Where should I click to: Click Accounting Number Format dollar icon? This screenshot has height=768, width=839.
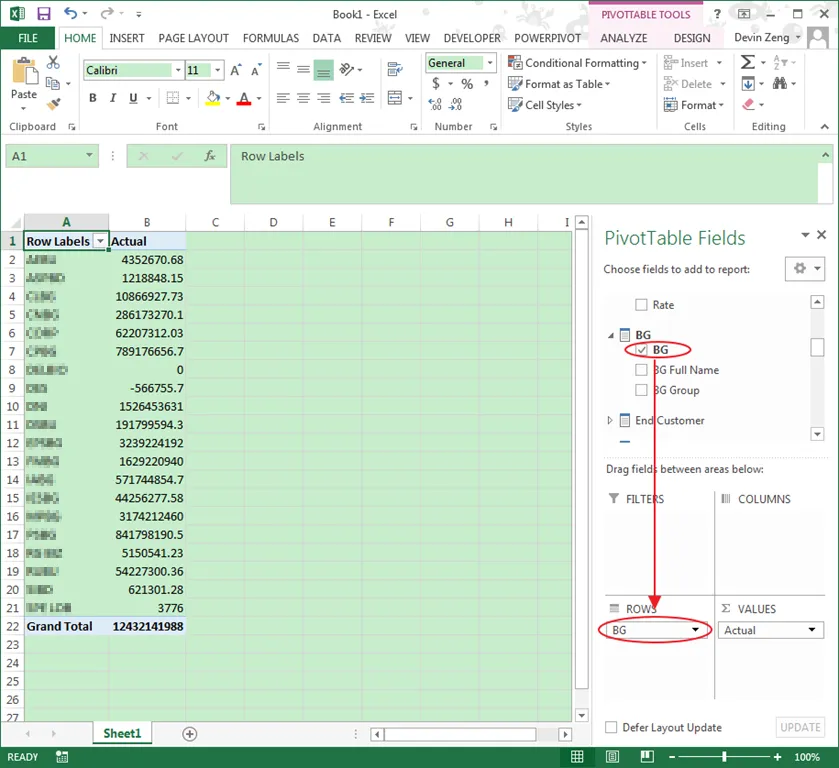tap(436, 83)
